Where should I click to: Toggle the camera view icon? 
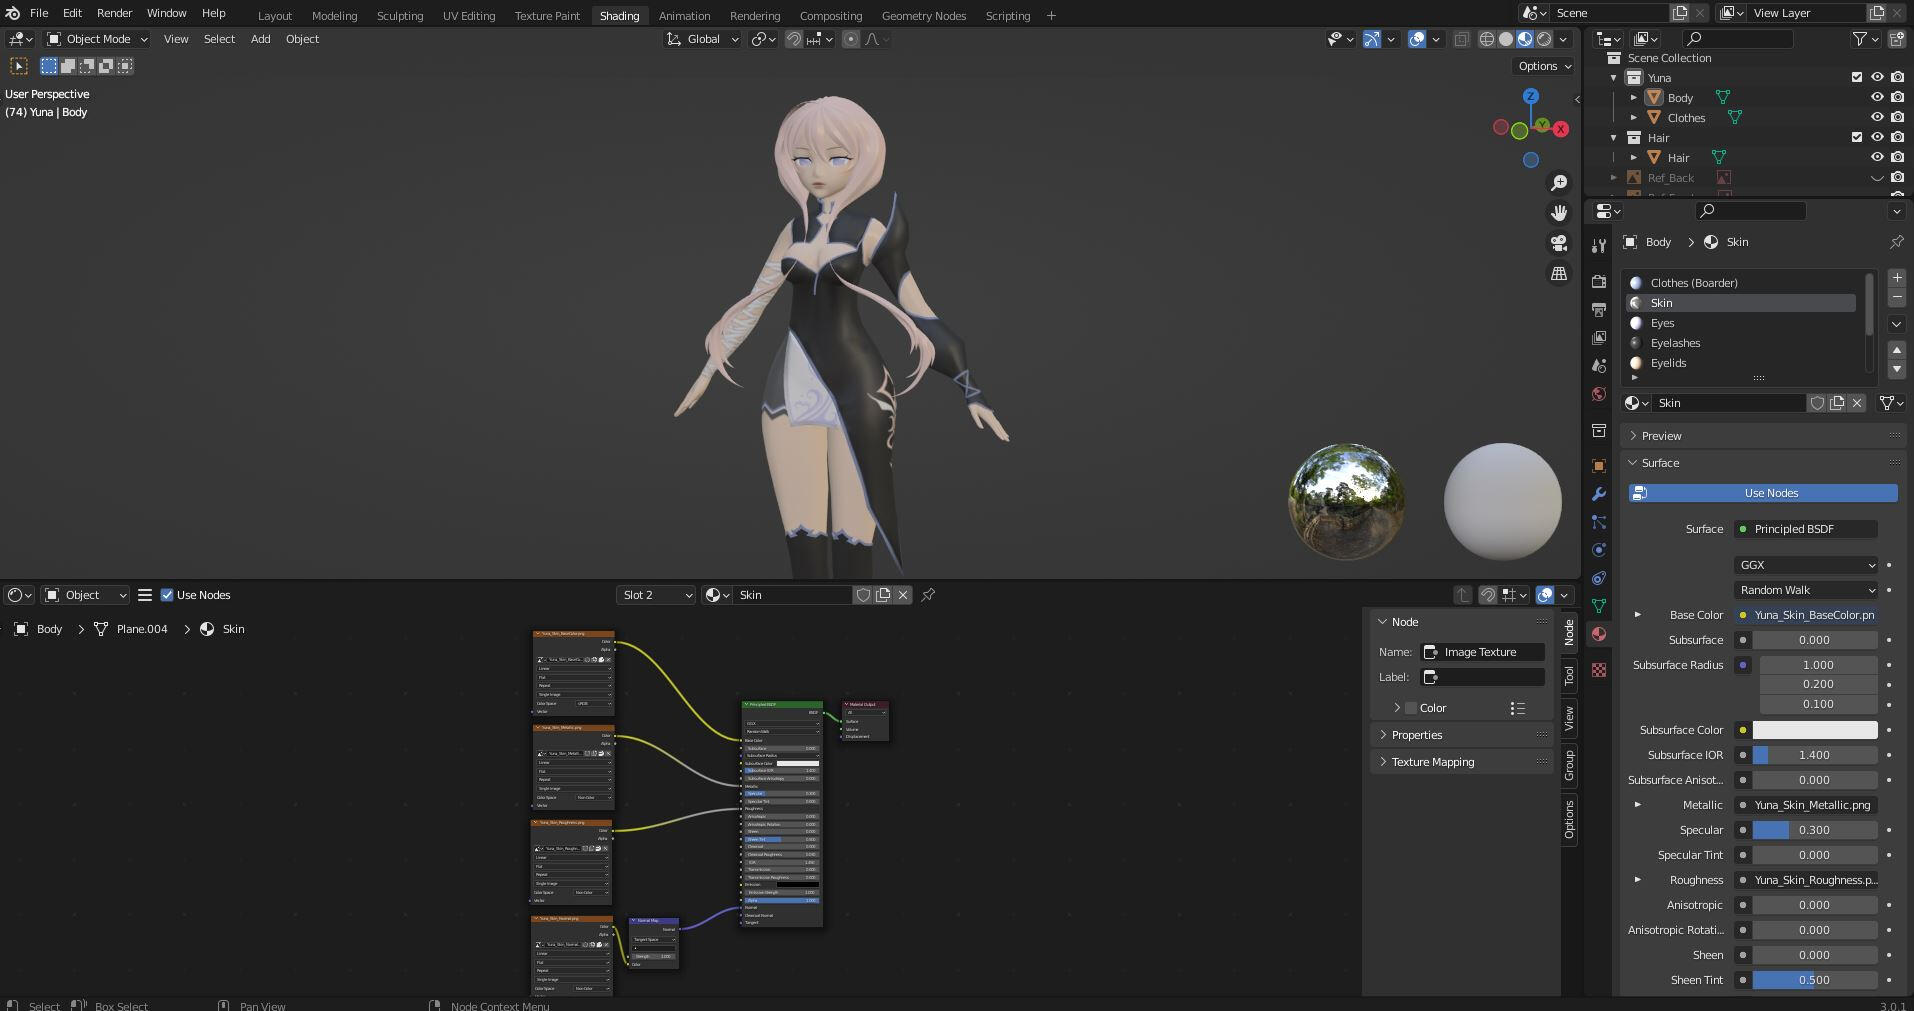1558,243
